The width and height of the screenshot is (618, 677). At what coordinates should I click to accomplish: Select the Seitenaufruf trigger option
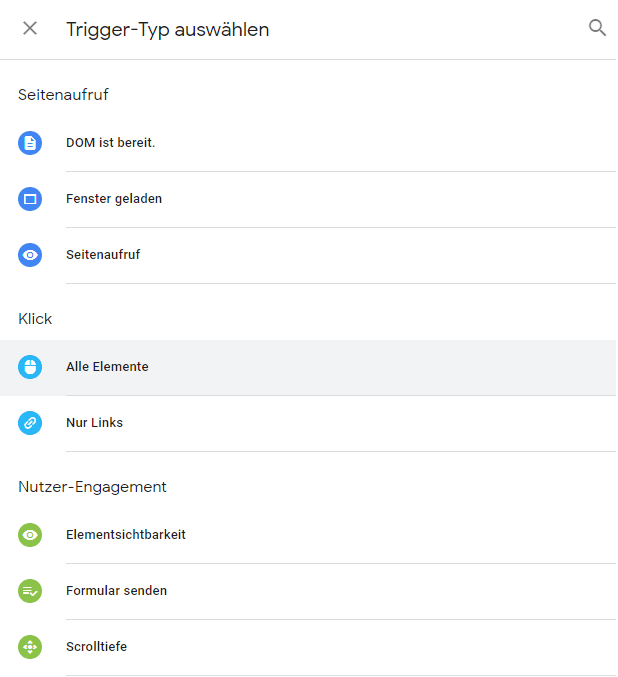(103, 255)
